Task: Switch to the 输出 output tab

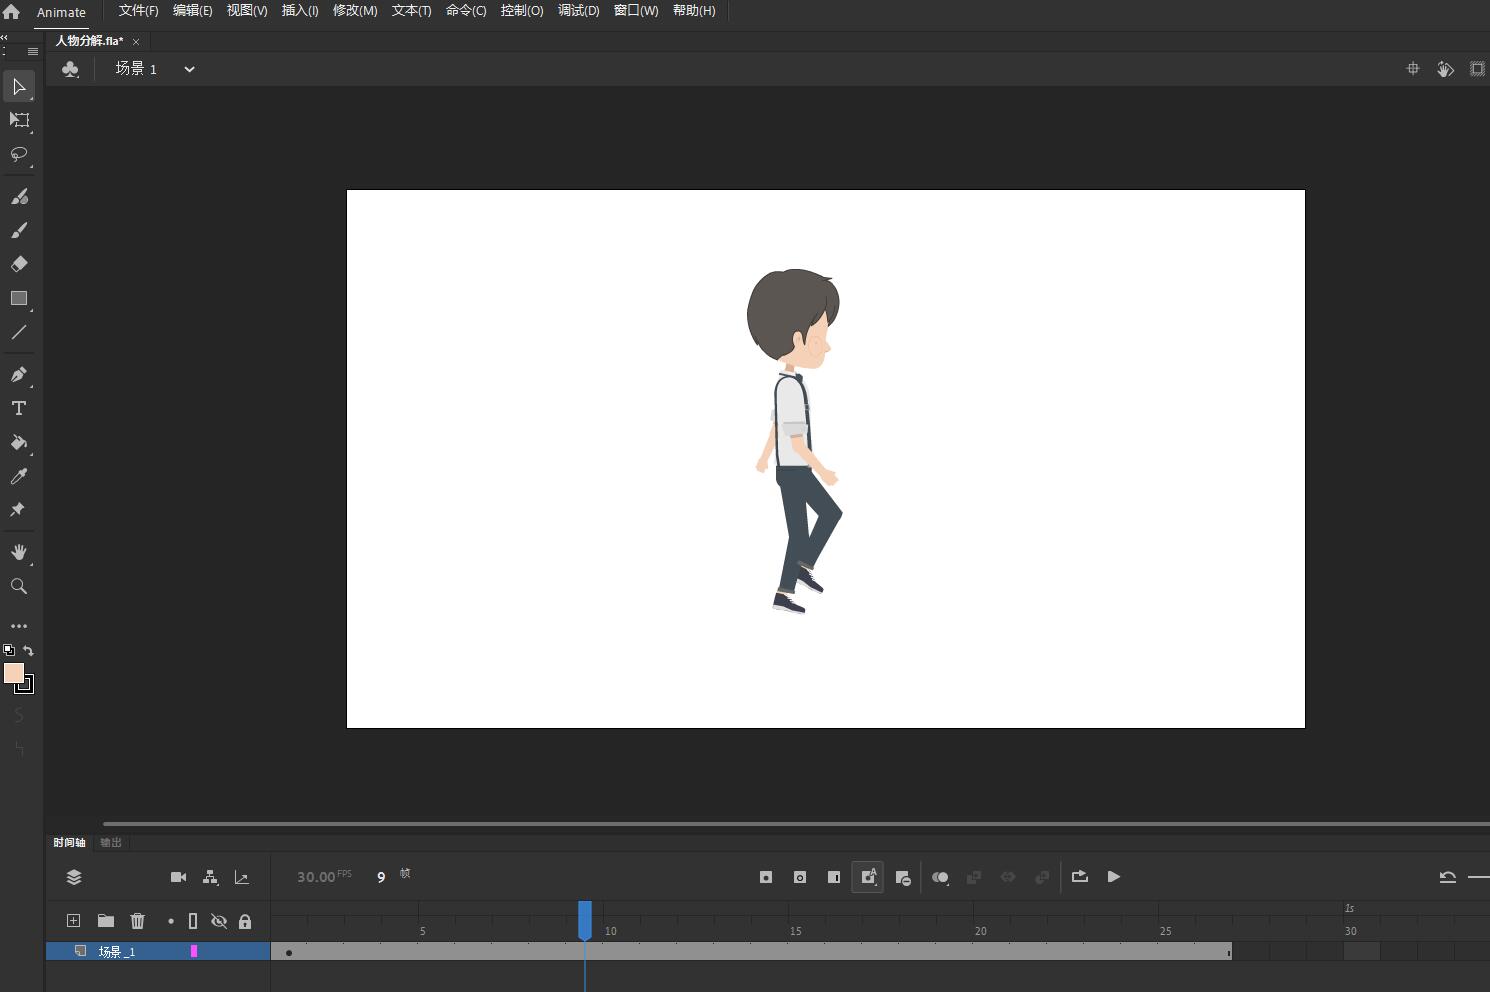Action: click(x=111, y=843)
